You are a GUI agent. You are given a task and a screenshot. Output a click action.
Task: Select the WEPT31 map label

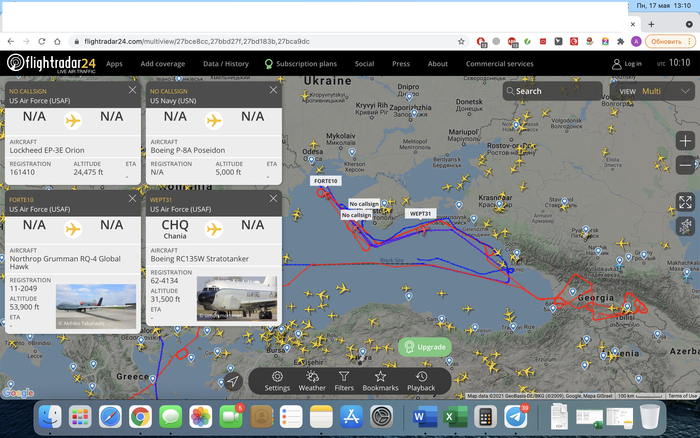tap(421, 213)
